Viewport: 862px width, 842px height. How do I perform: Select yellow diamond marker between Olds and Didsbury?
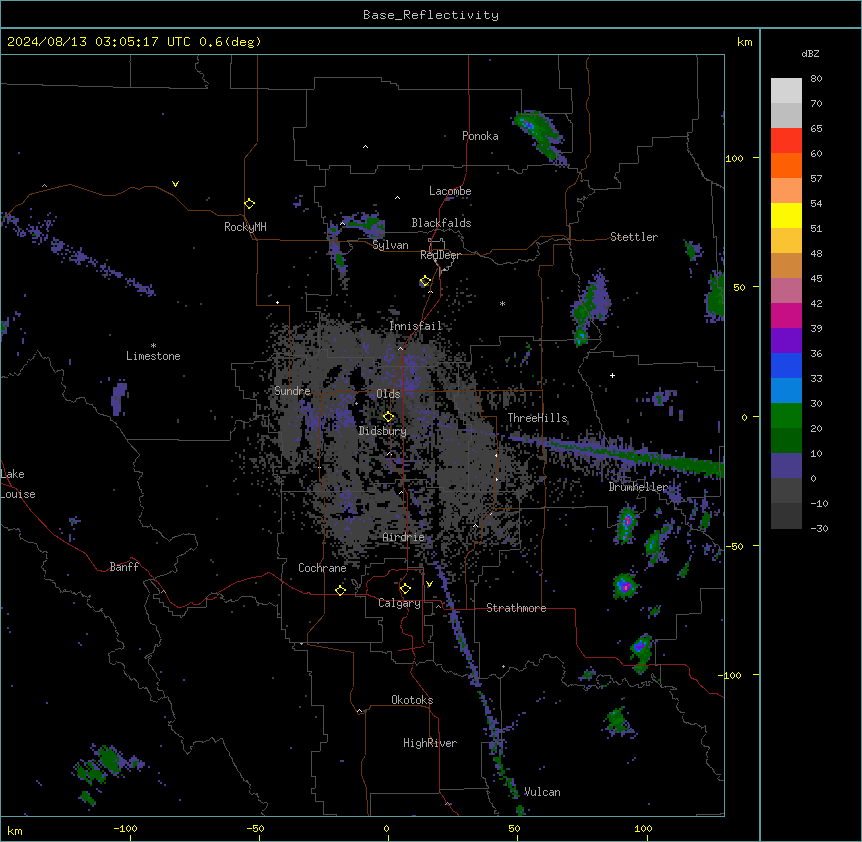click(388, 417)
